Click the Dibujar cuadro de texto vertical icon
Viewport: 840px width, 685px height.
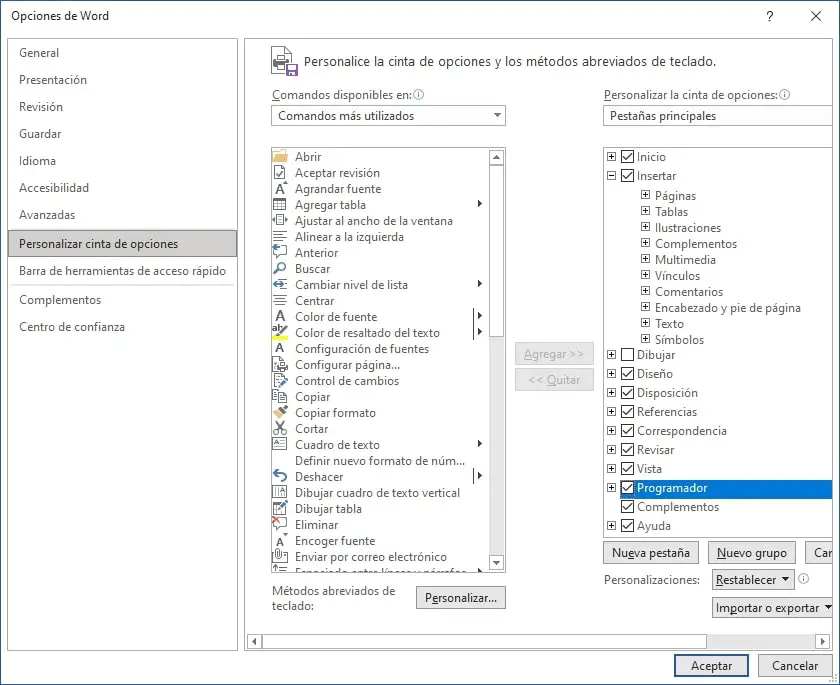tap(280, 492)
